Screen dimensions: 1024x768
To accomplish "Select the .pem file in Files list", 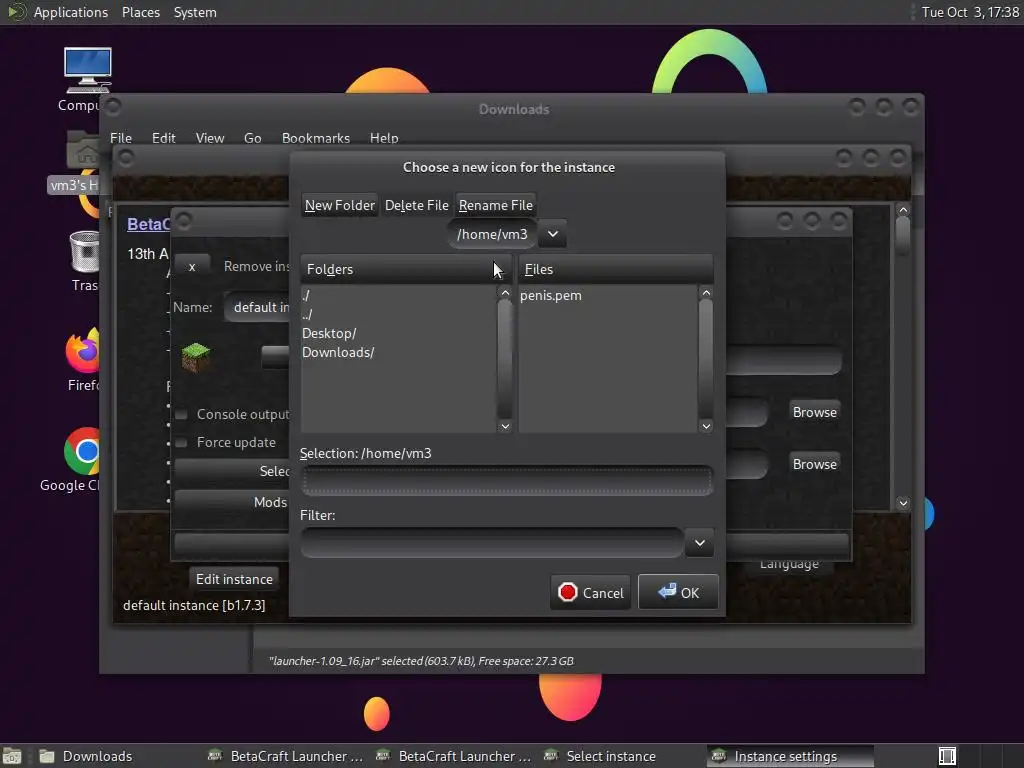I will click(x=551, y=295).
